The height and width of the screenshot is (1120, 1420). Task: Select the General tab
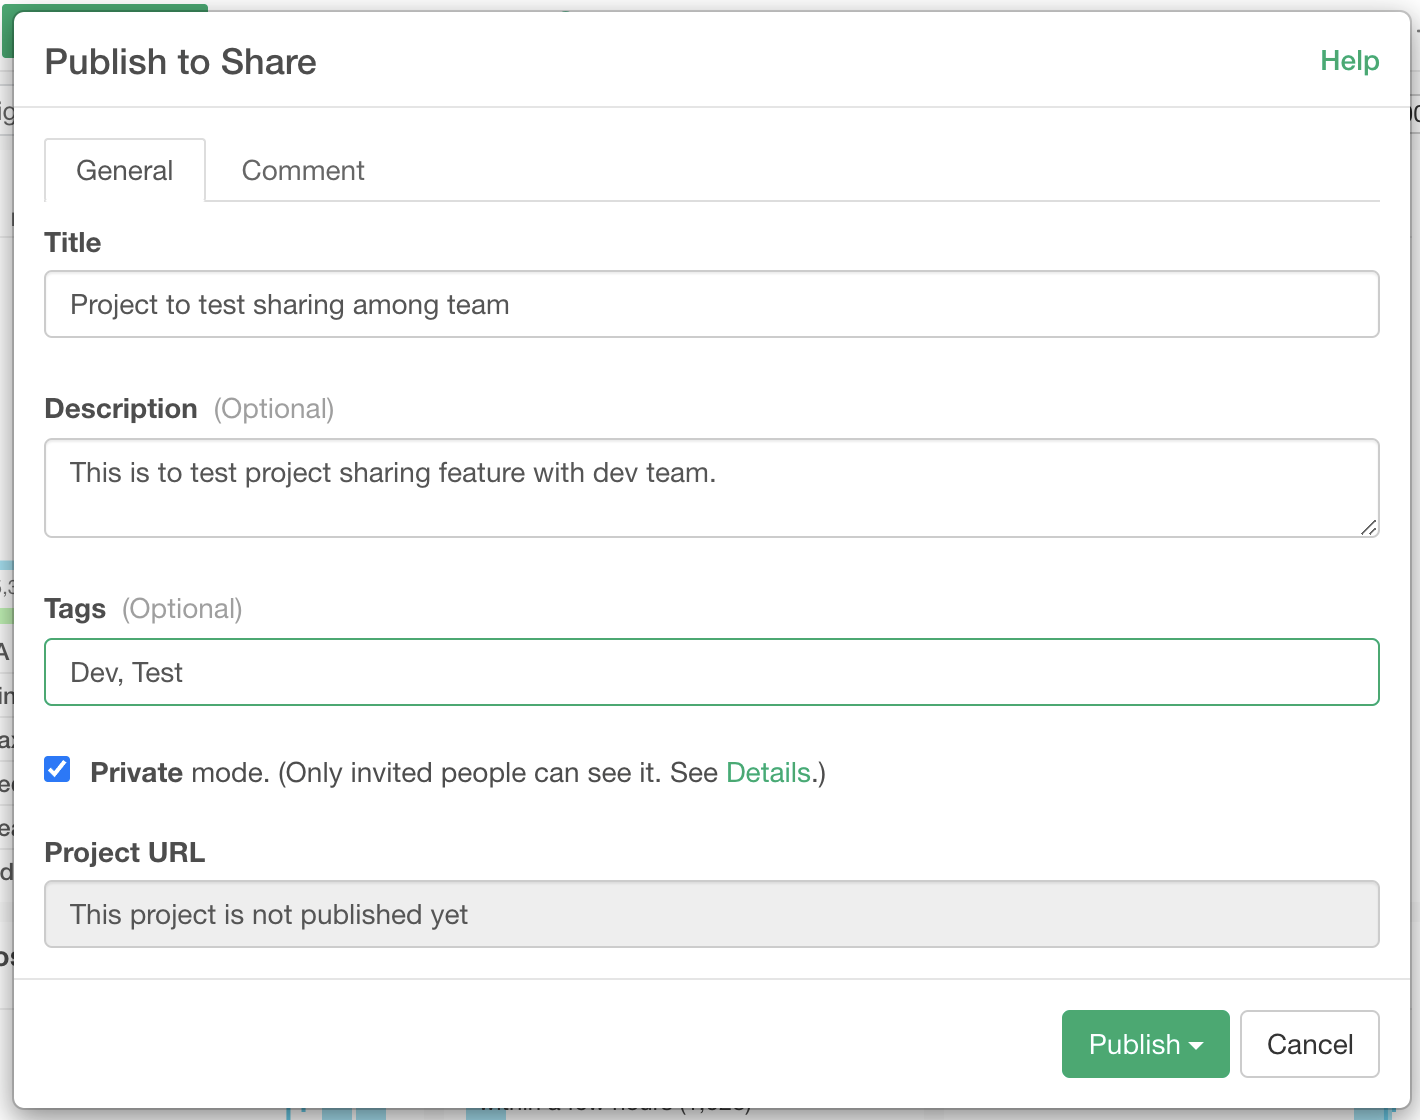coord(125,171)
